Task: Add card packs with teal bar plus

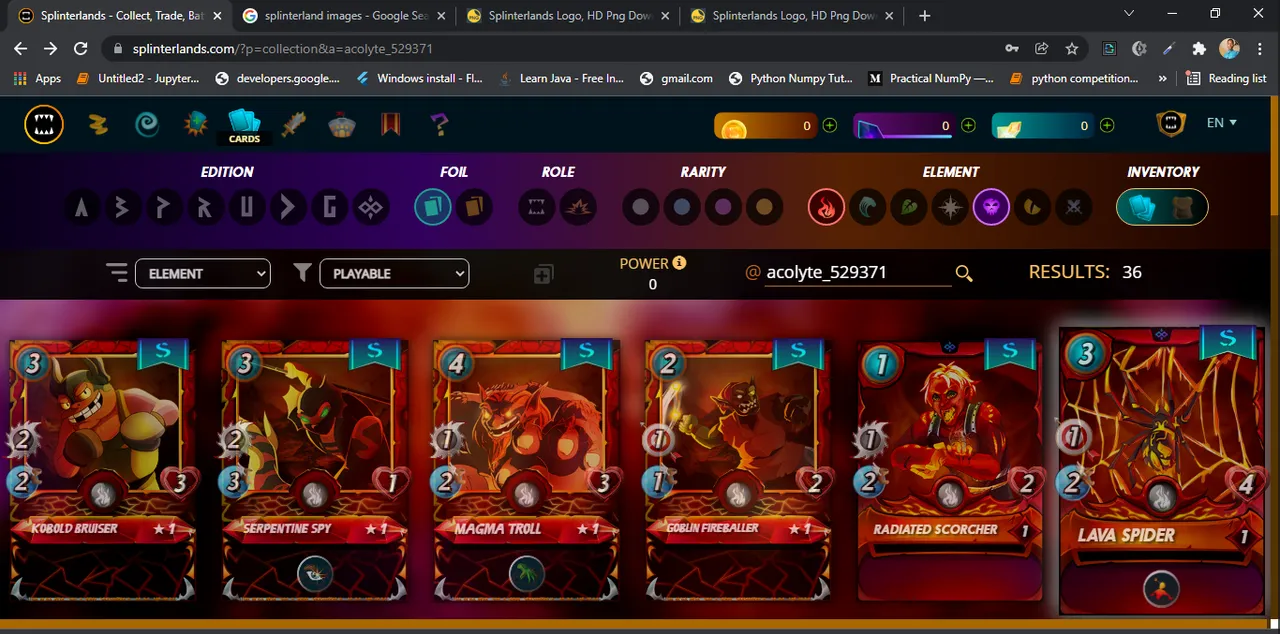Action: [1107, 126]
